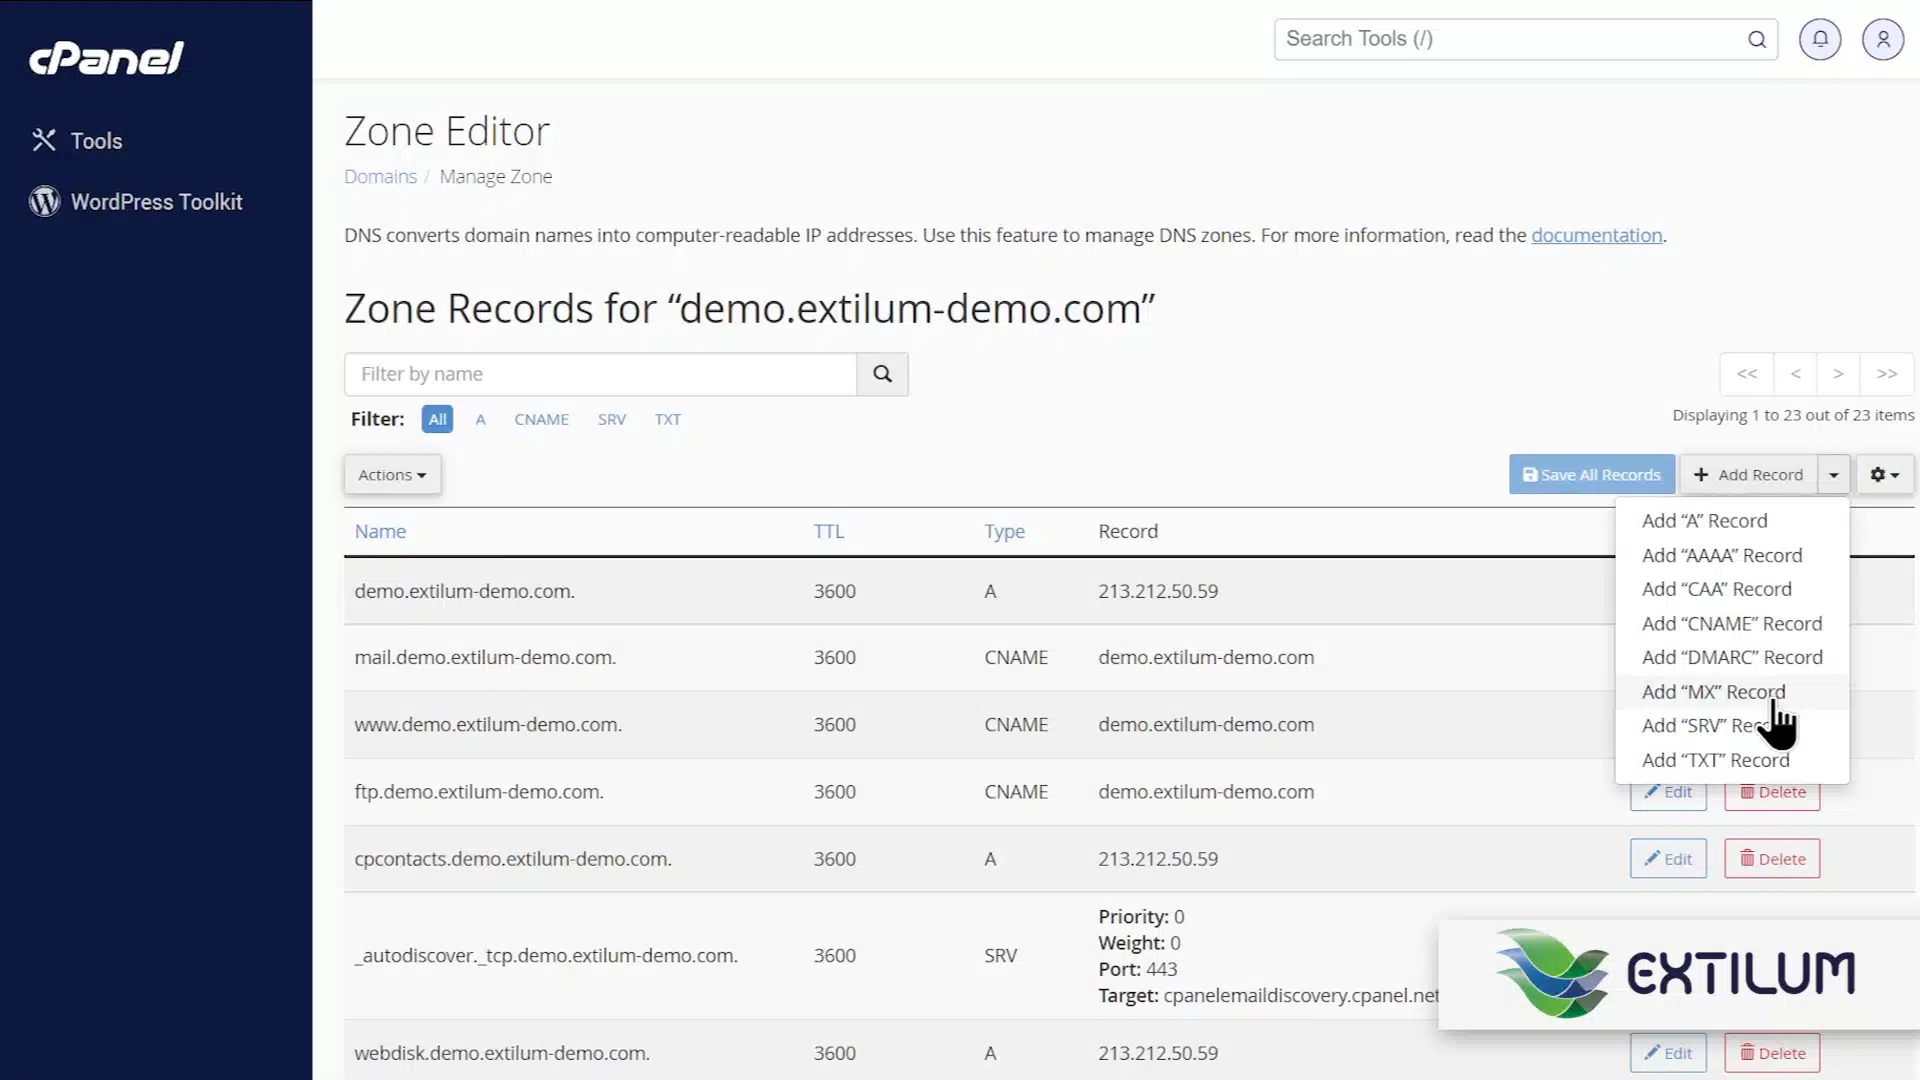The height and width of the screenshot is (1080, 1920).
Task: Edit the webdisk.demo.extilum-demo.com record
Action: [x=1668, y=1053]
